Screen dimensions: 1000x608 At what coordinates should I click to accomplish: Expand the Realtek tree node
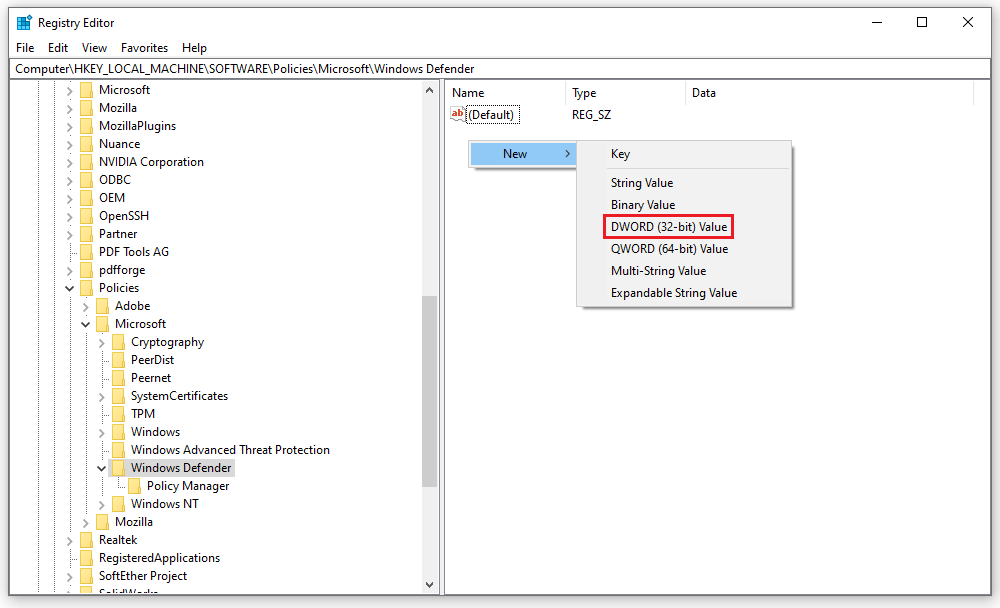[70, 540]
